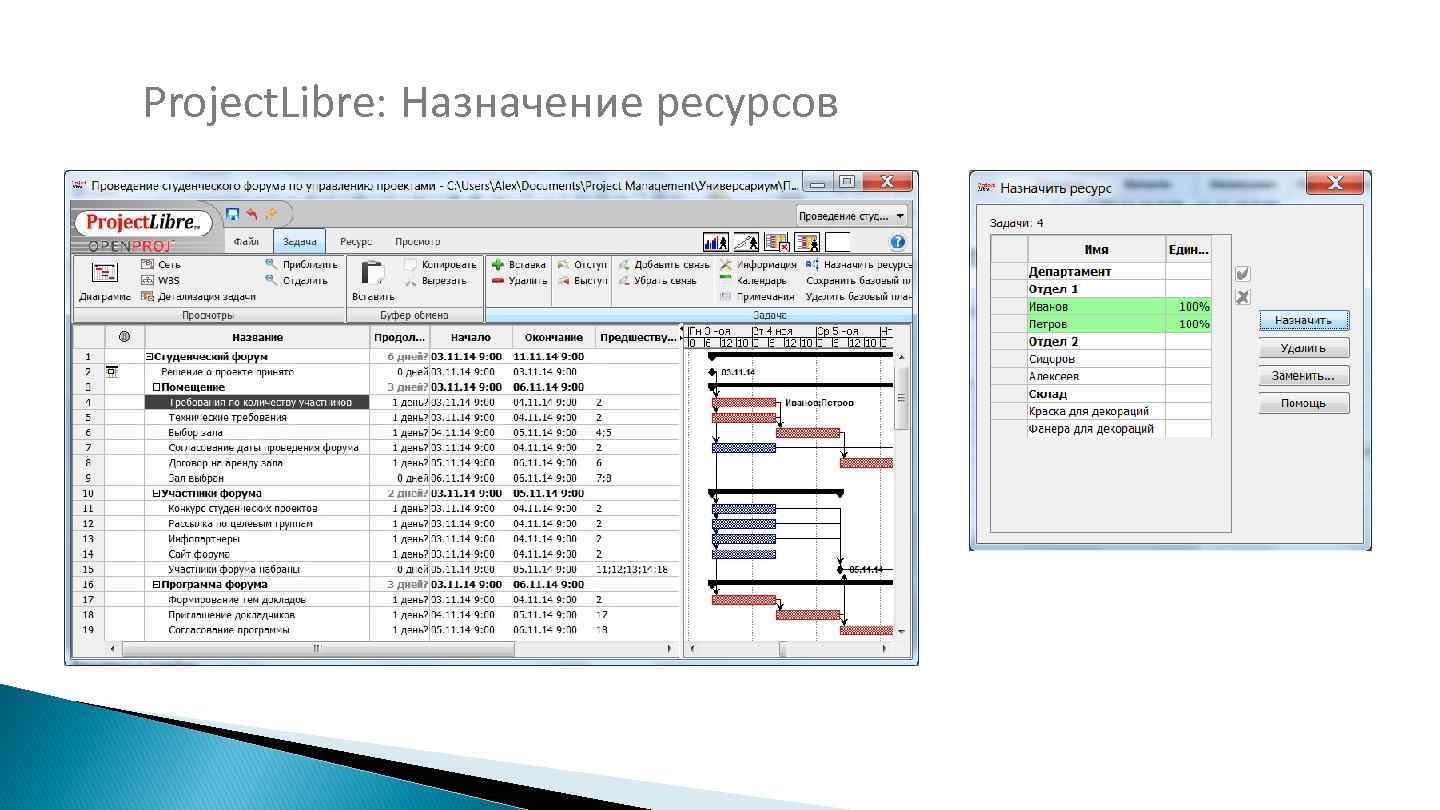Click the Имя column header in dialog
The image size is (1440, 810).
1096,250
